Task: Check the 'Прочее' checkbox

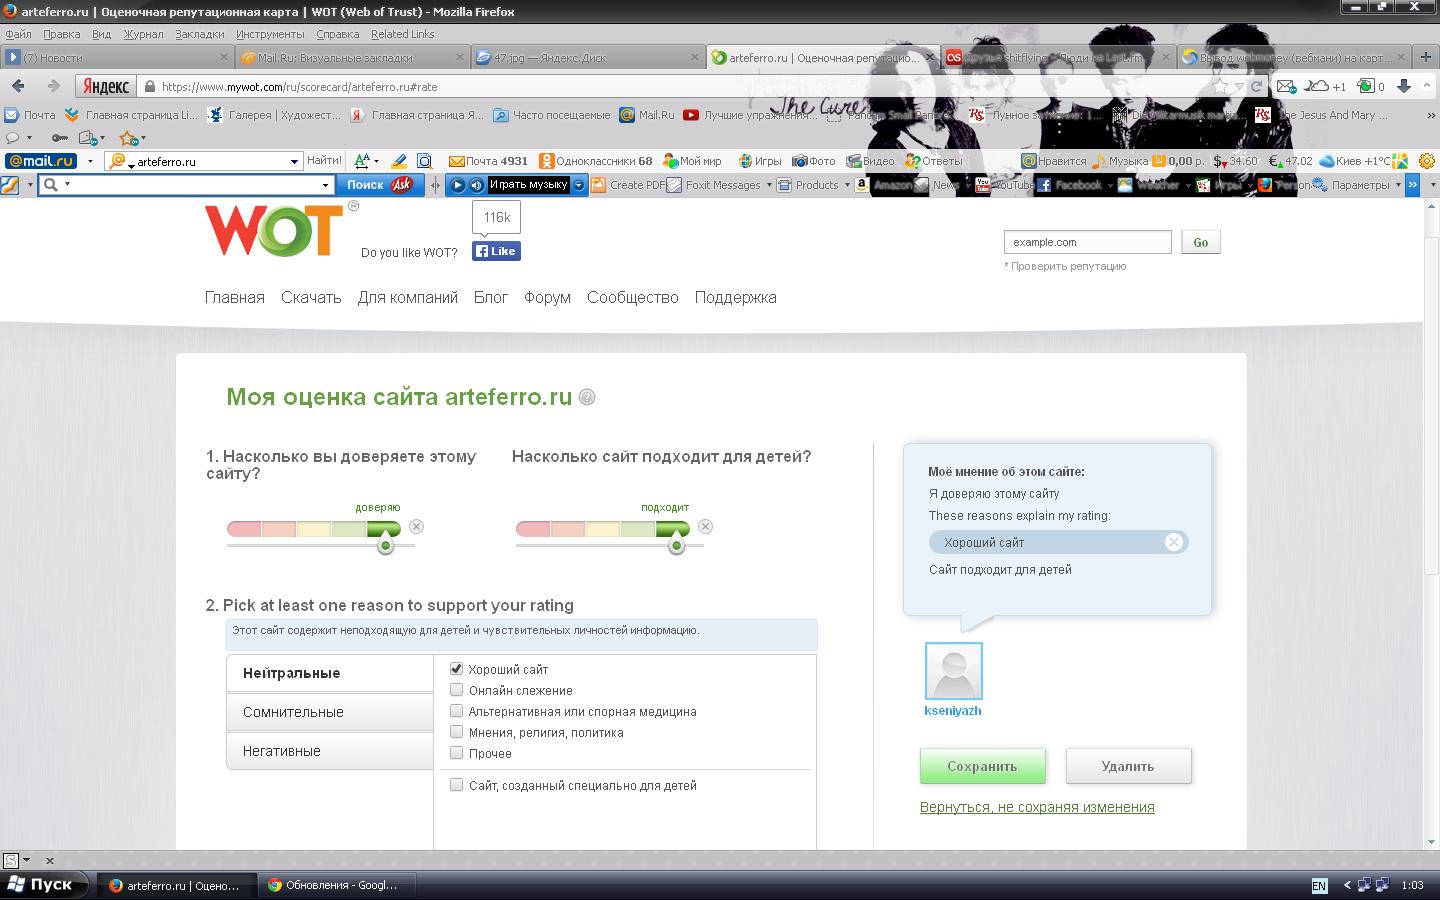Action: 456,753
